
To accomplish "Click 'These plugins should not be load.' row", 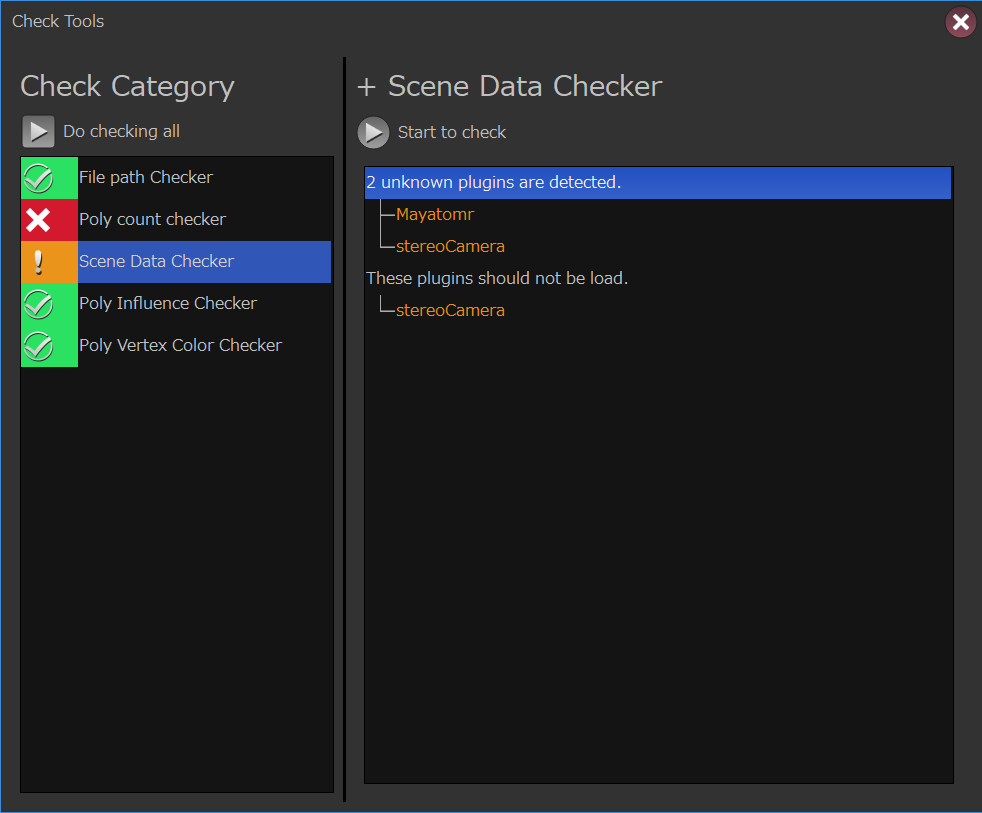I will click(x=497, y=278).
